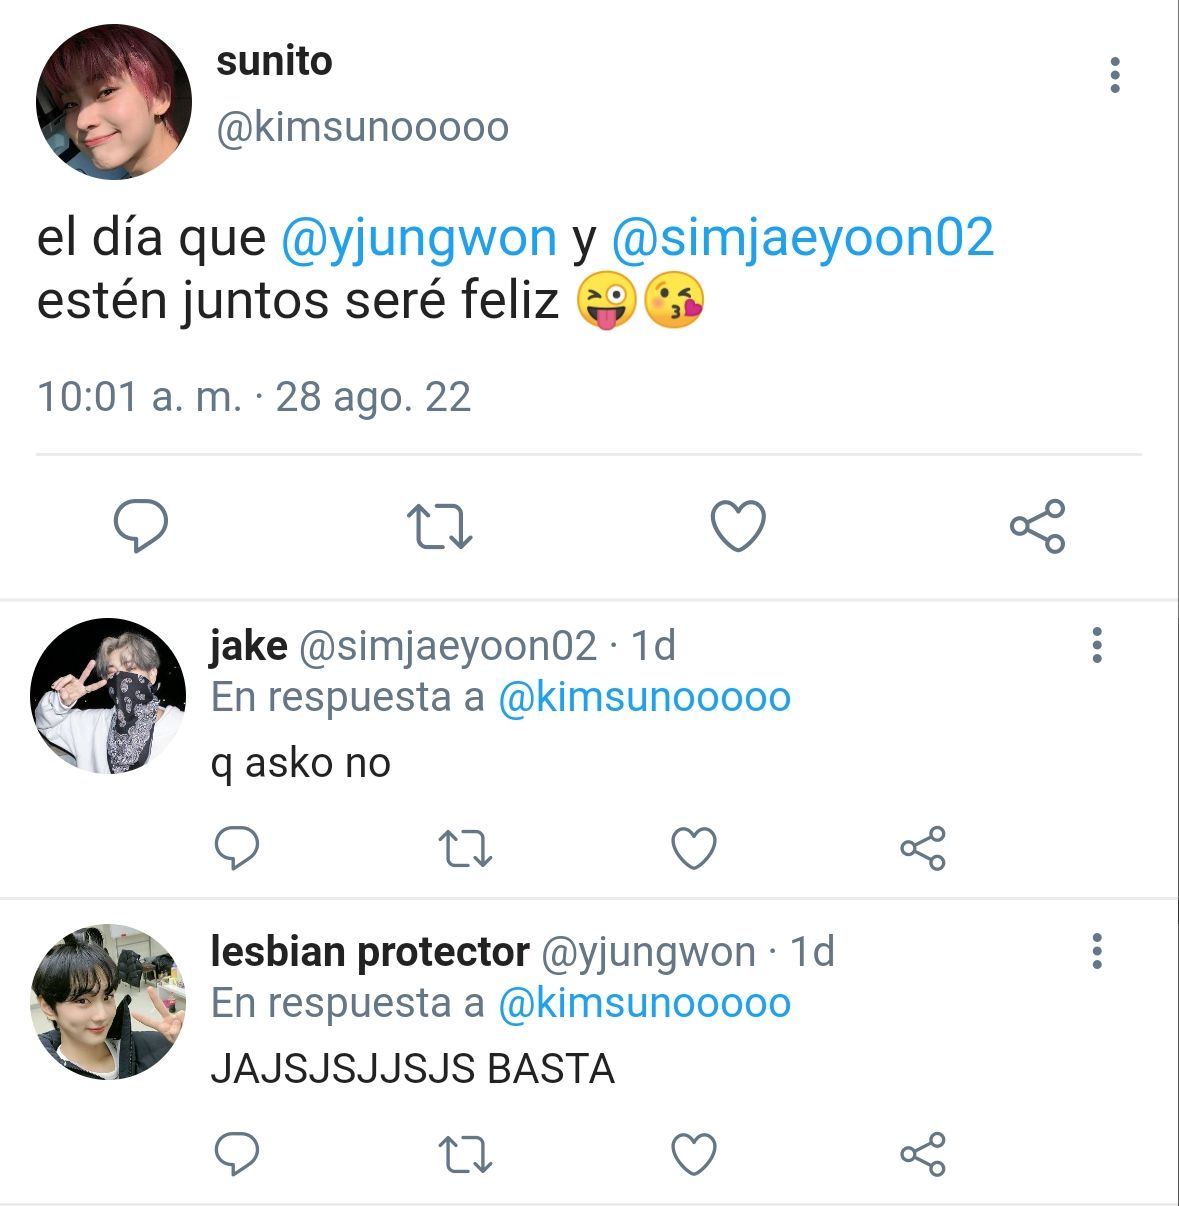Reply to jake's 'q asko no' tweet
Screen dimensions: 1179x1206
point(237,849)
